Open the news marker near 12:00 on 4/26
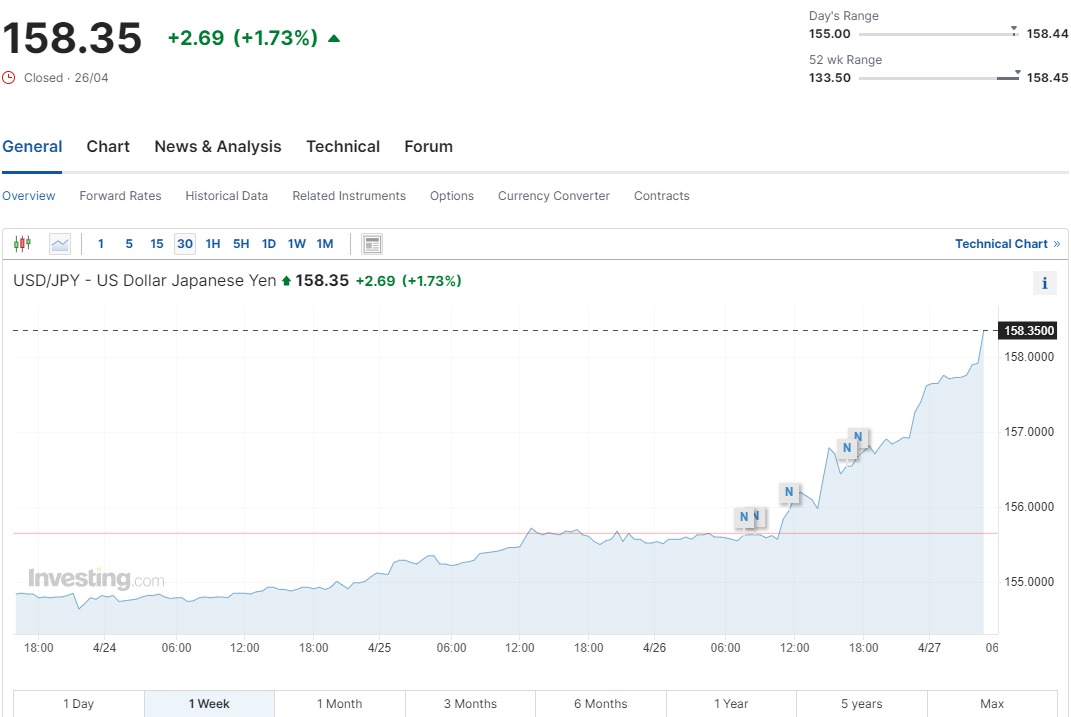Screen dimensions: 1071x717 click(789, 492)
